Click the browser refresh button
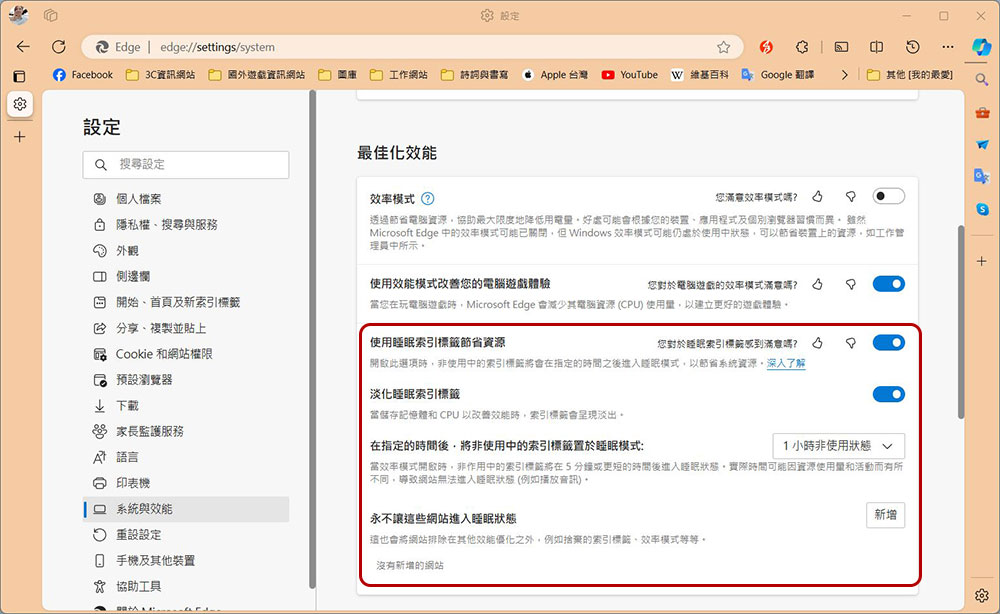Screen dimensions: 1000x614 click(x=58, y=47)
